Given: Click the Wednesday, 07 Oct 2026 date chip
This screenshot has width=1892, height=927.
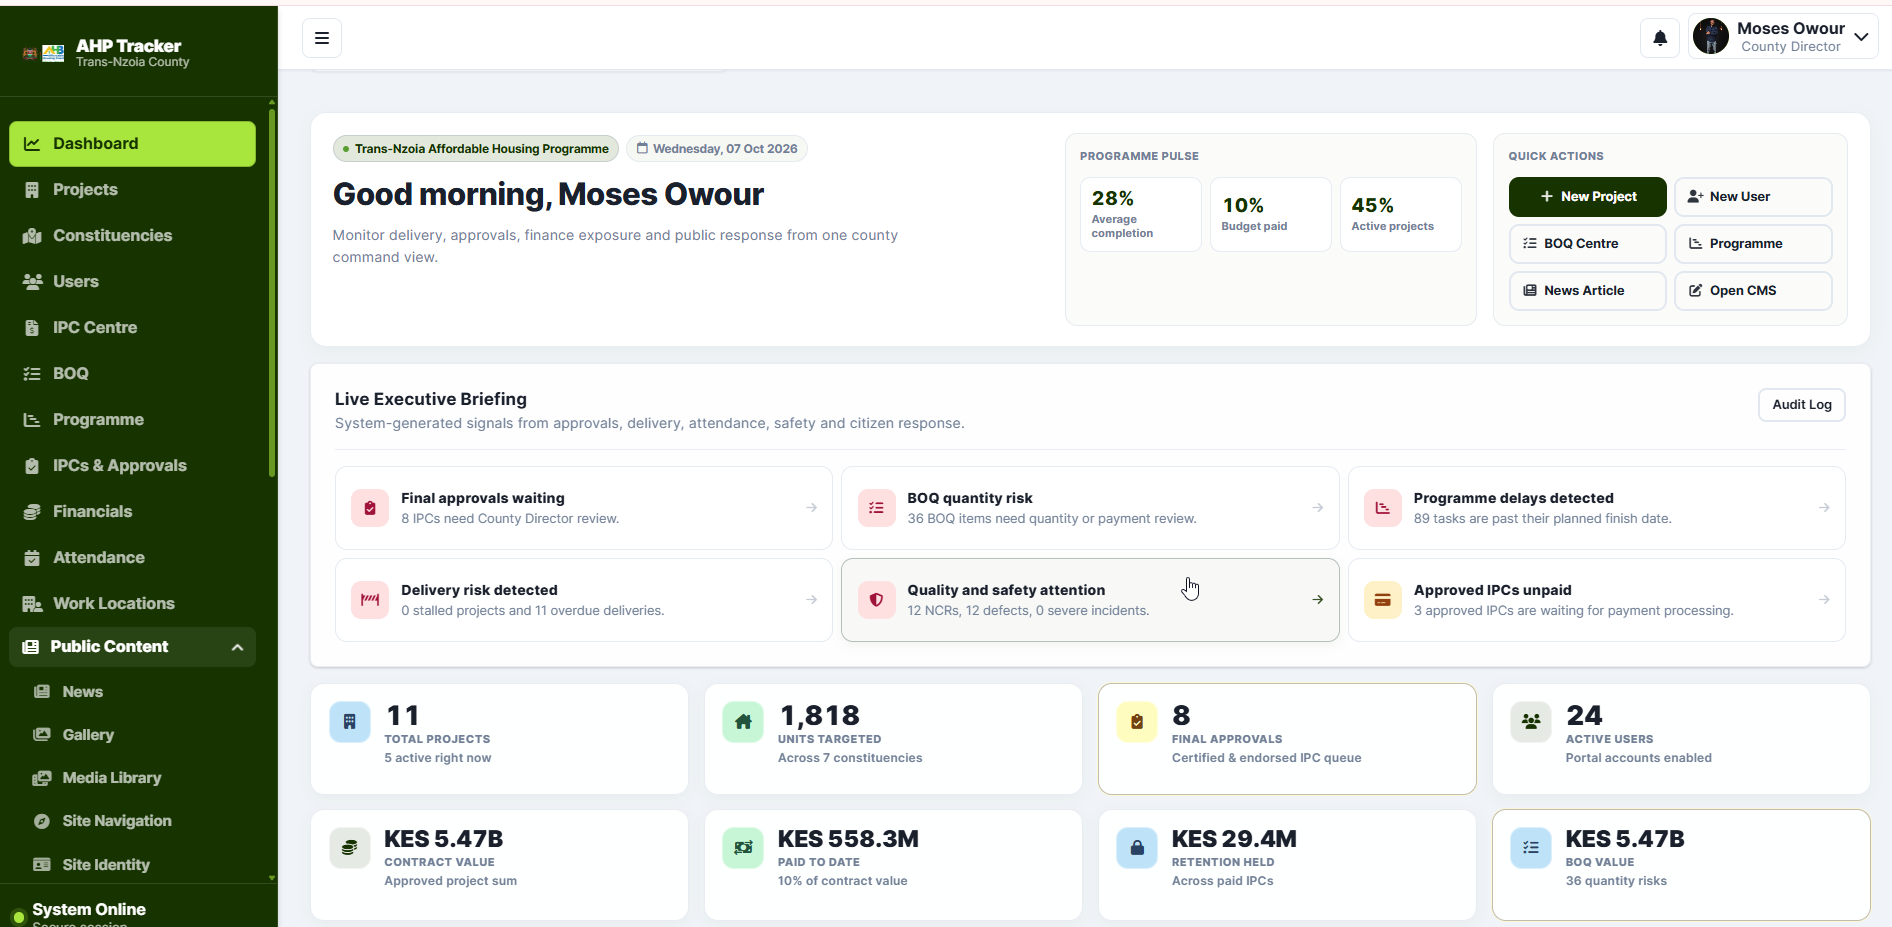Looking at the screenshot, I should click(x=717, y=149).
